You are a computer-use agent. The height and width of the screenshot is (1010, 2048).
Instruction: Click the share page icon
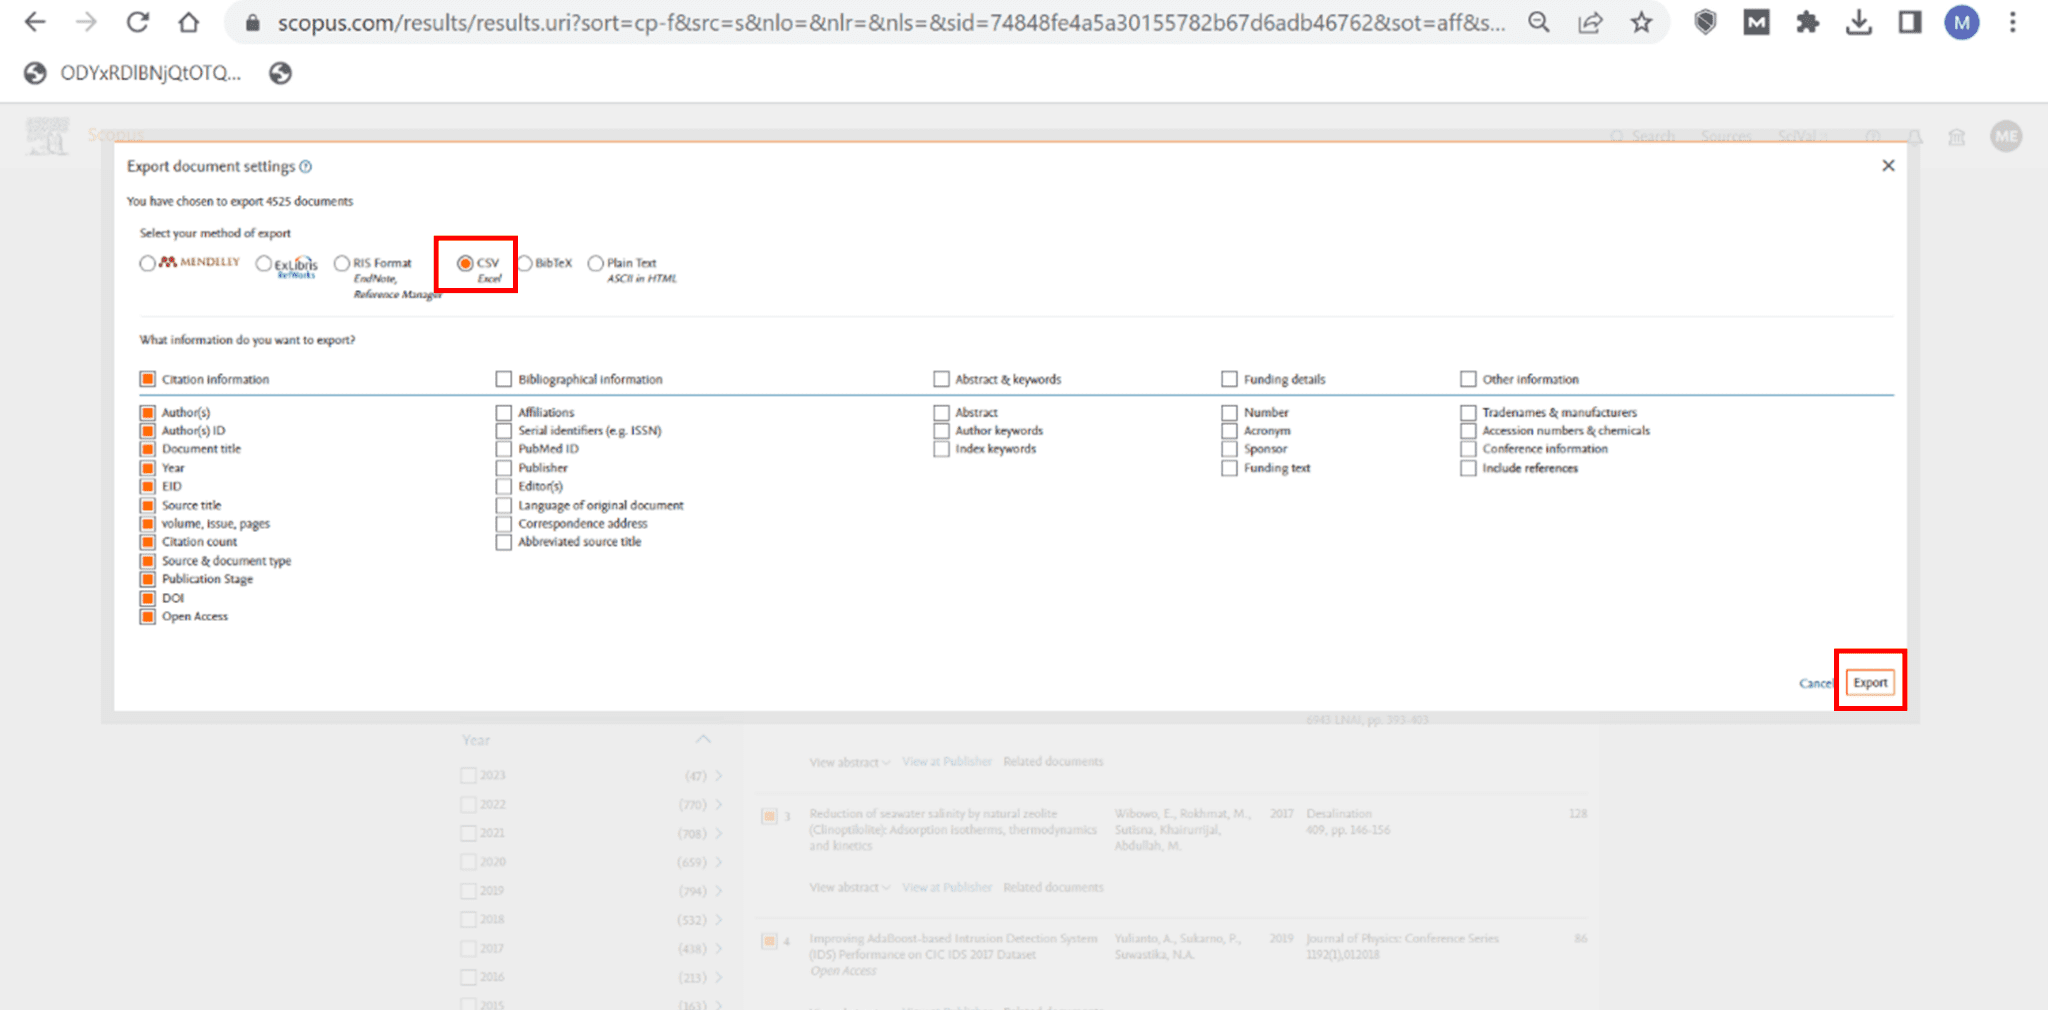tap(1590, 22)
